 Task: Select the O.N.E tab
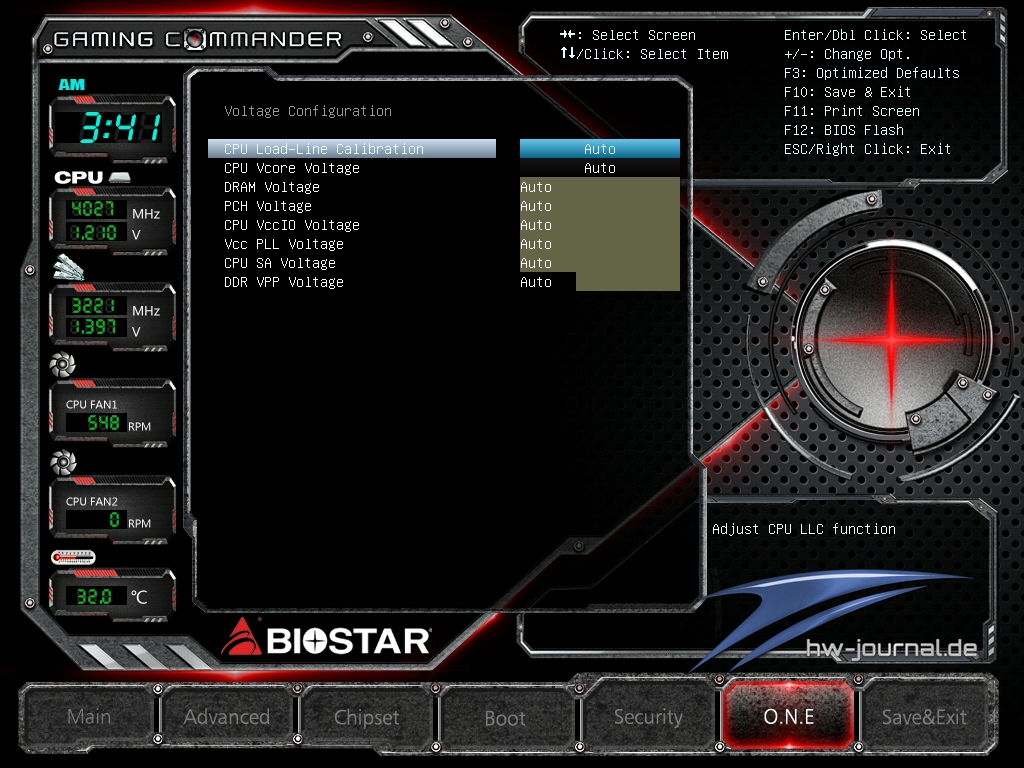pyautogui.click(x=788, y=716)
